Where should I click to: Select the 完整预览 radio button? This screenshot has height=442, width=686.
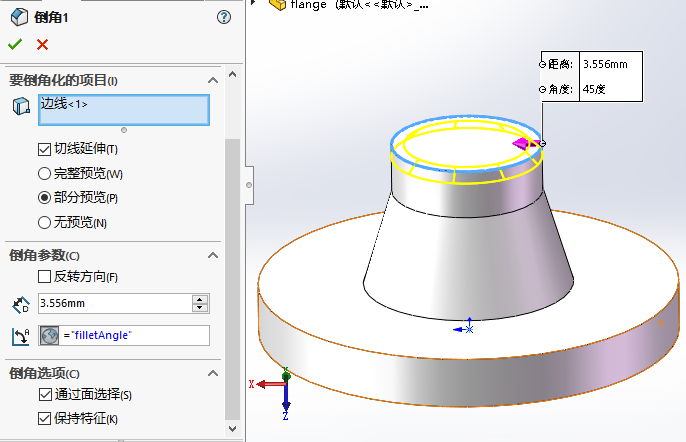44,173
